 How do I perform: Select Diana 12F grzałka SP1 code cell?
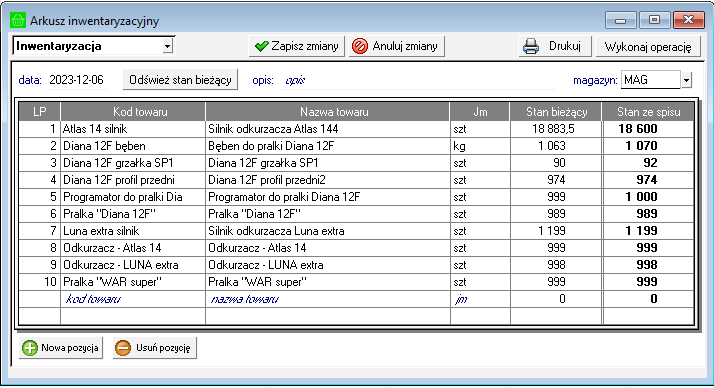(133, 163)
